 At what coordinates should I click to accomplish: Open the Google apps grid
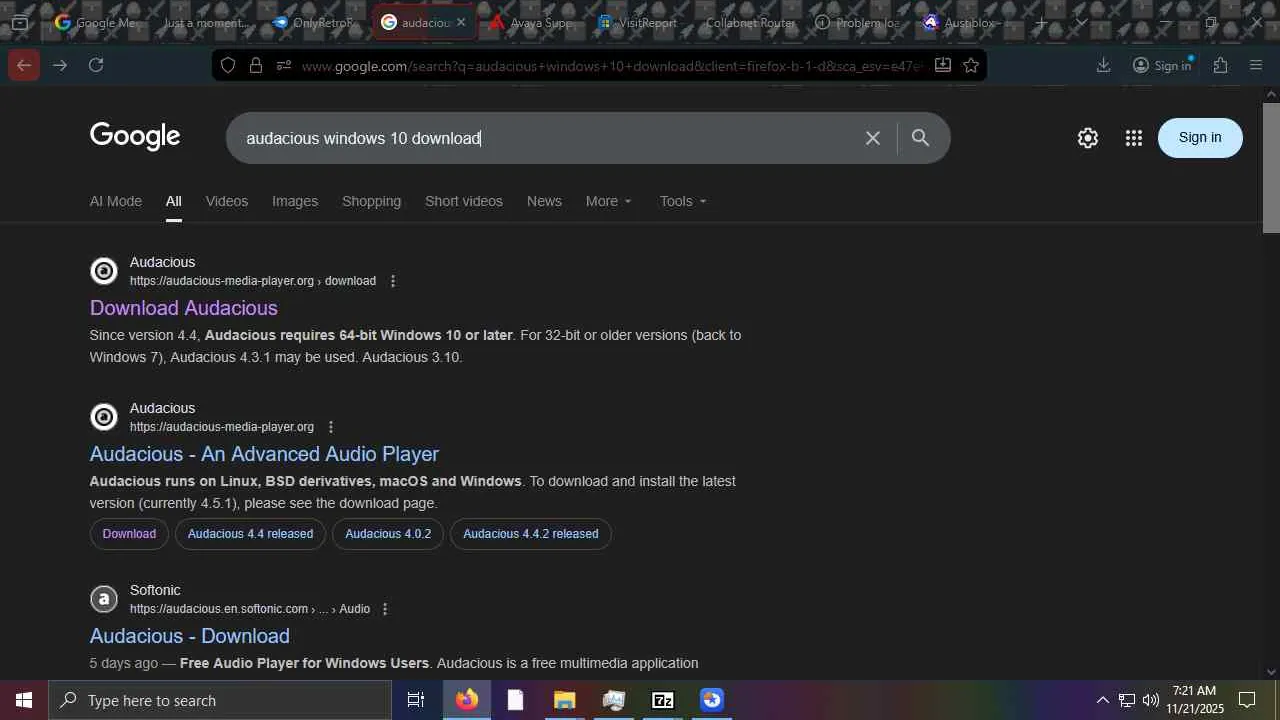[x=1133, y=138]
